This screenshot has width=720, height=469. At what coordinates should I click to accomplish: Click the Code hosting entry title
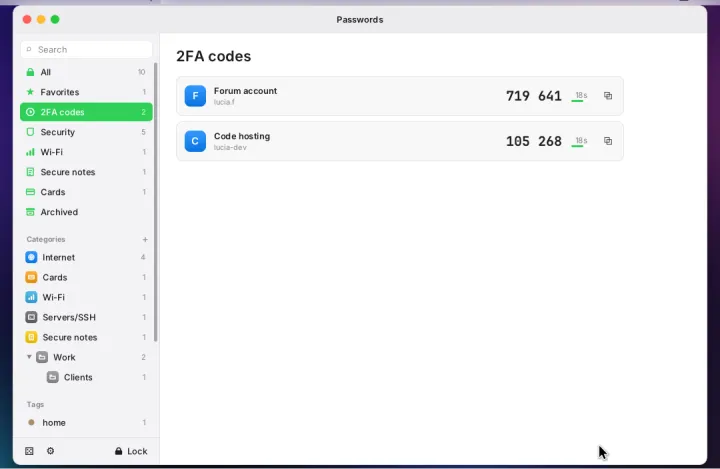(242, 136)
